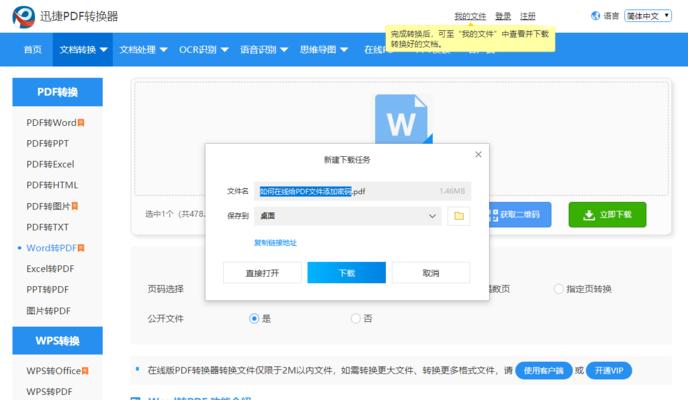Choose PDF转TXT in the sidebar

(x=47, y=227)
